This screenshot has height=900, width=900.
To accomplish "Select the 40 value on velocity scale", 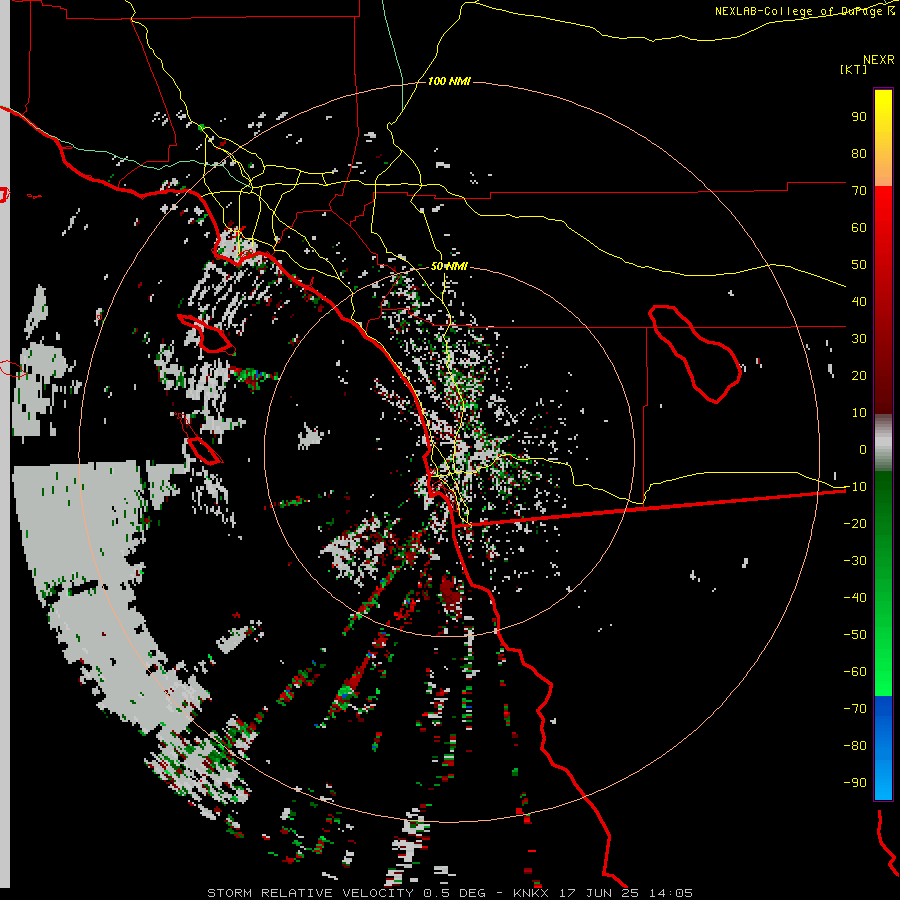I will [x=859, y=301].
